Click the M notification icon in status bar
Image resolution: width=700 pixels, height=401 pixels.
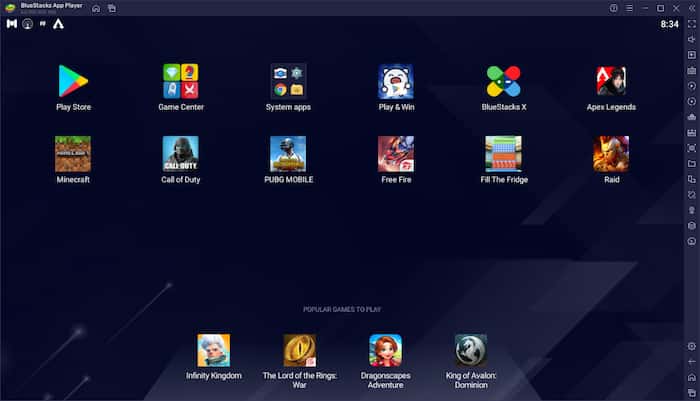(12, 24)
